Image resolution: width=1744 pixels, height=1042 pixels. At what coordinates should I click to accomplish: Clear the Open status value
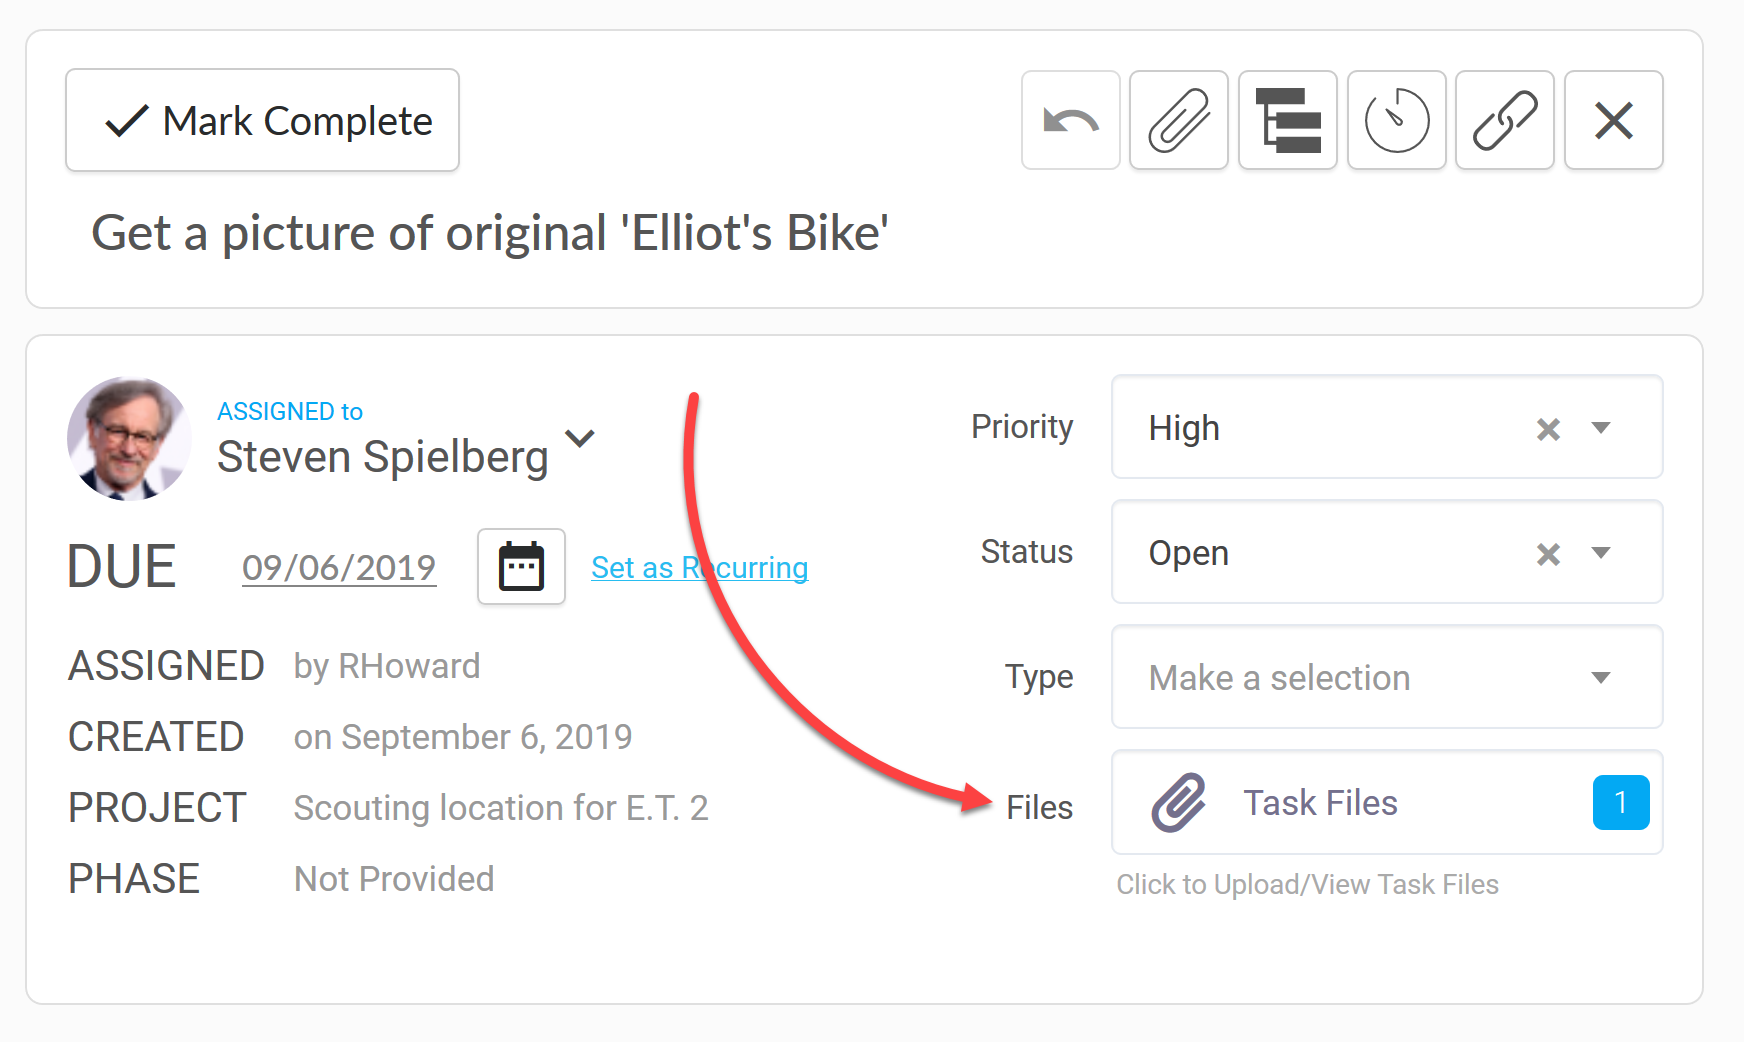point(1548,554)
